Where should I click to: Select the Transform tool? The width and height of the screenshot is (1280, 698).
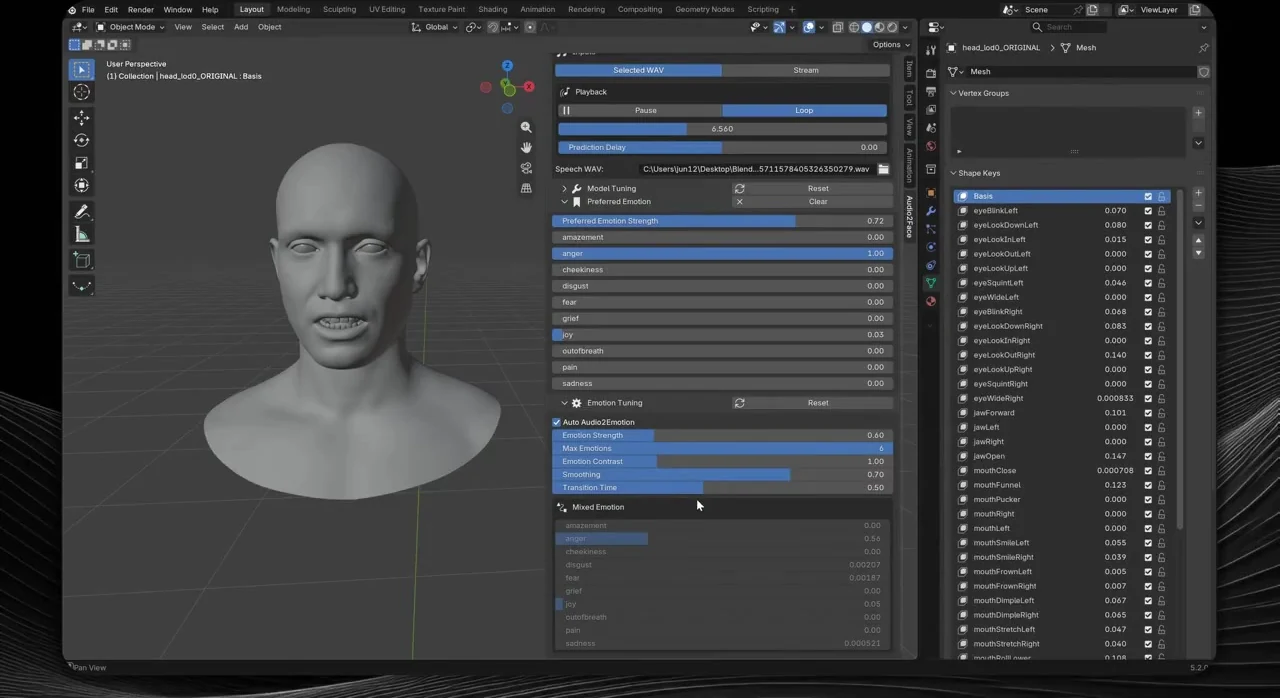82,185
